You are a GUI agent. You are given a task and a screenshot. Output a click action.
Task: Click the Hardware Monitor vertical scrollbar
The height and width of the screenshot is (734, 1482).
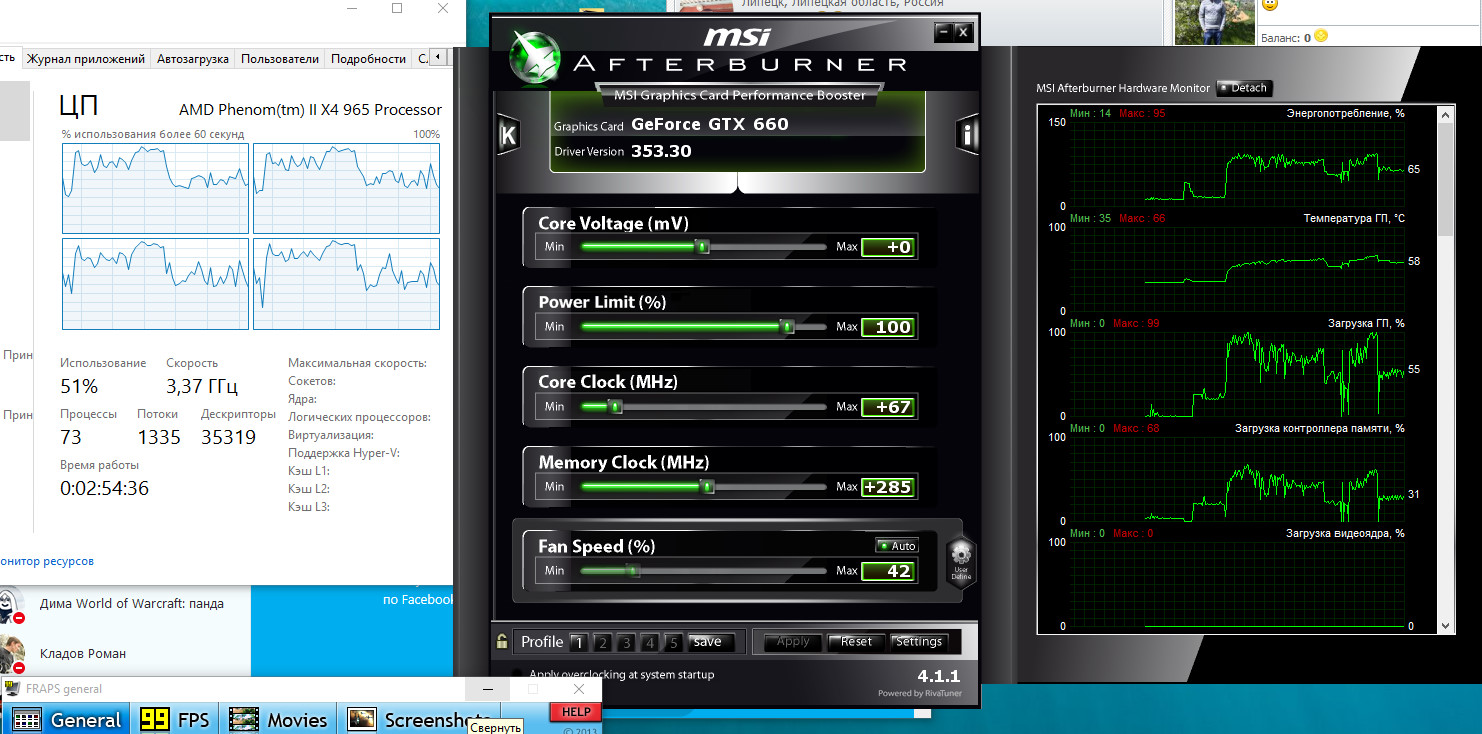click(x=1446, y=370)
